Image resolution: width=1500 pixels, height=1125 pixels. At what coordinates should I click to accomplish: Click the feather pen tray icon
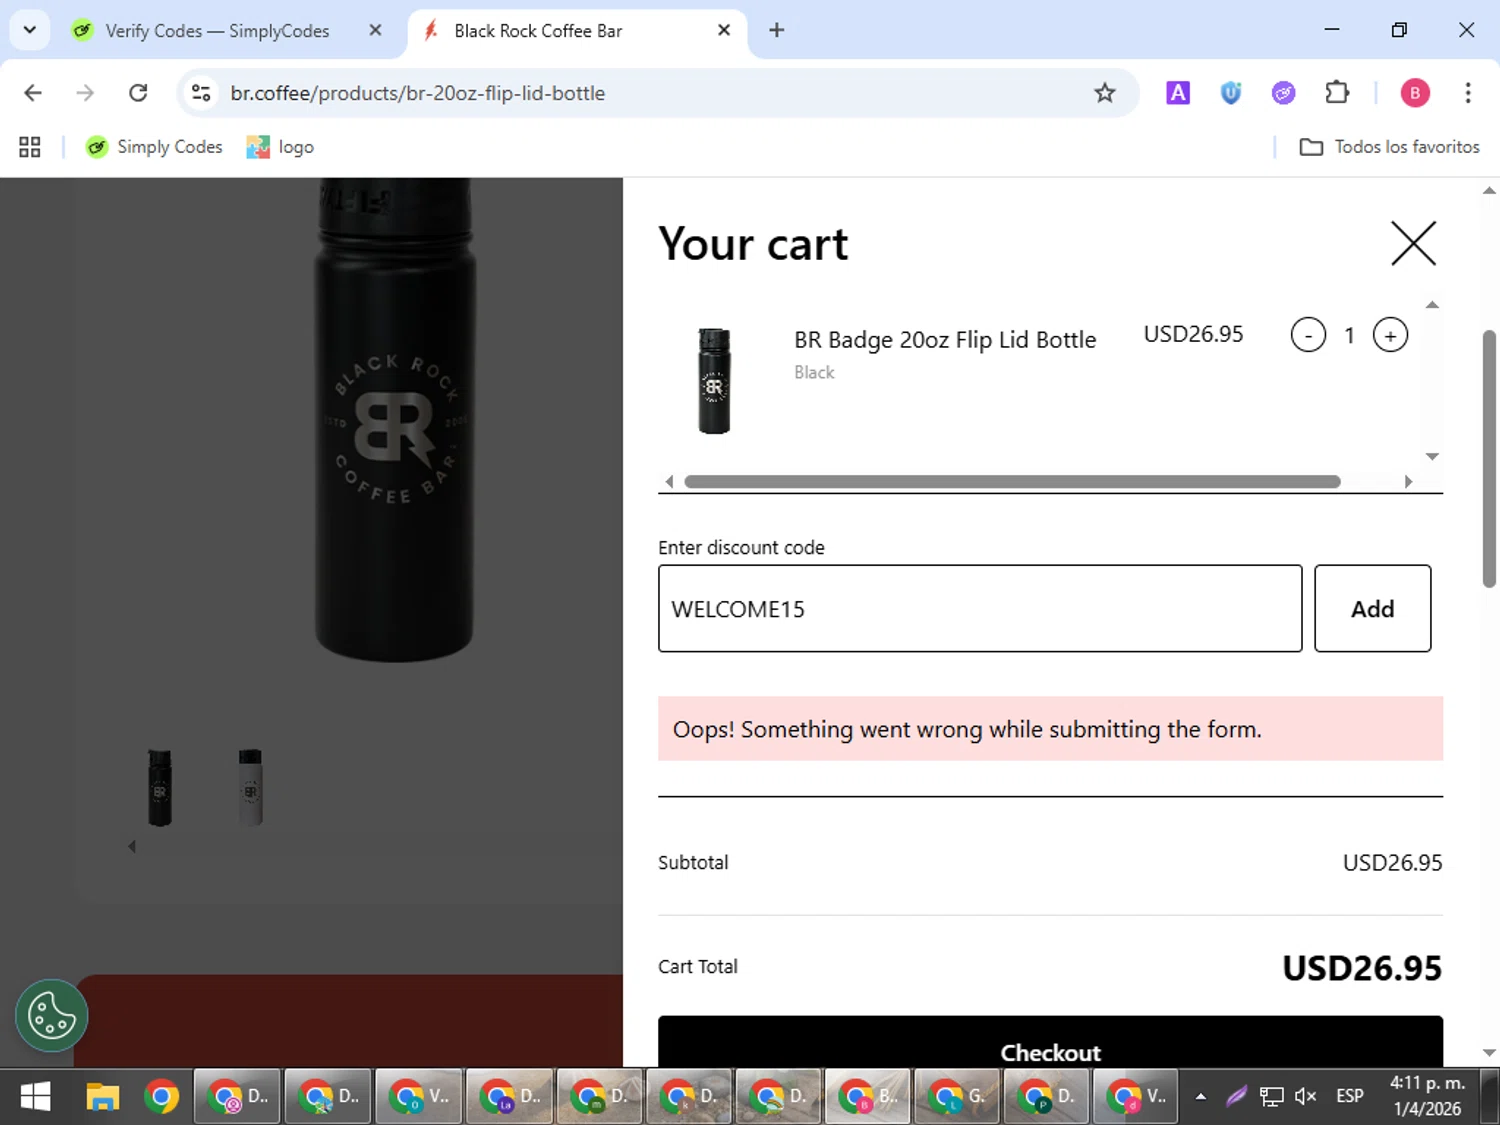pos(1237,1097)
